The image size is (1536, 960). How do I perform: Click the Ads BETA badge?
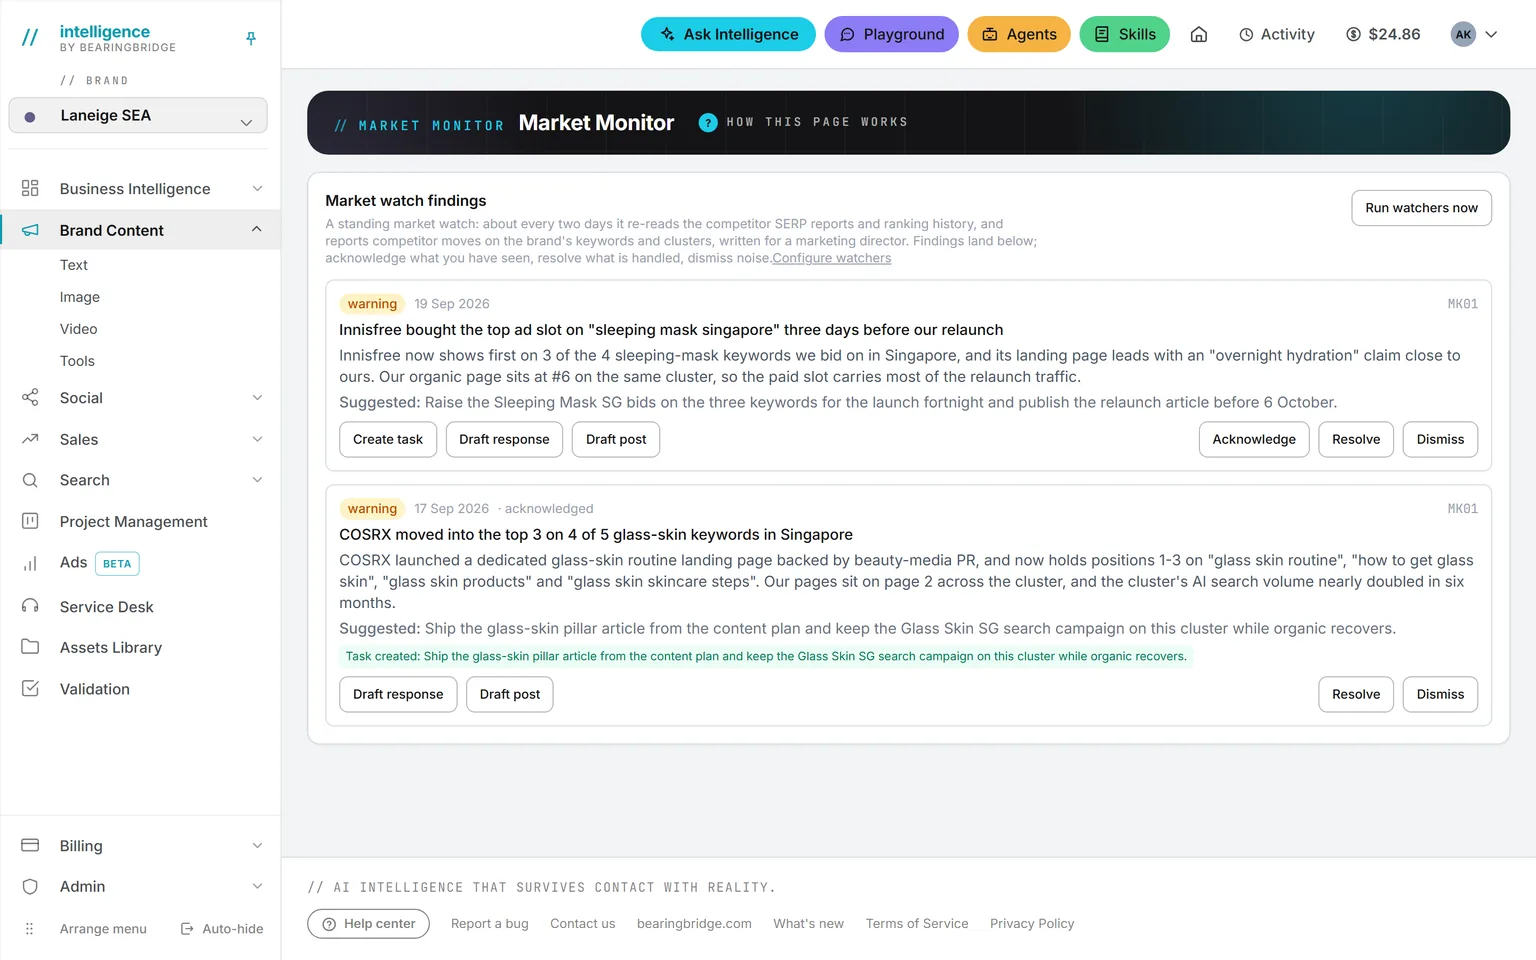(117, 563)
